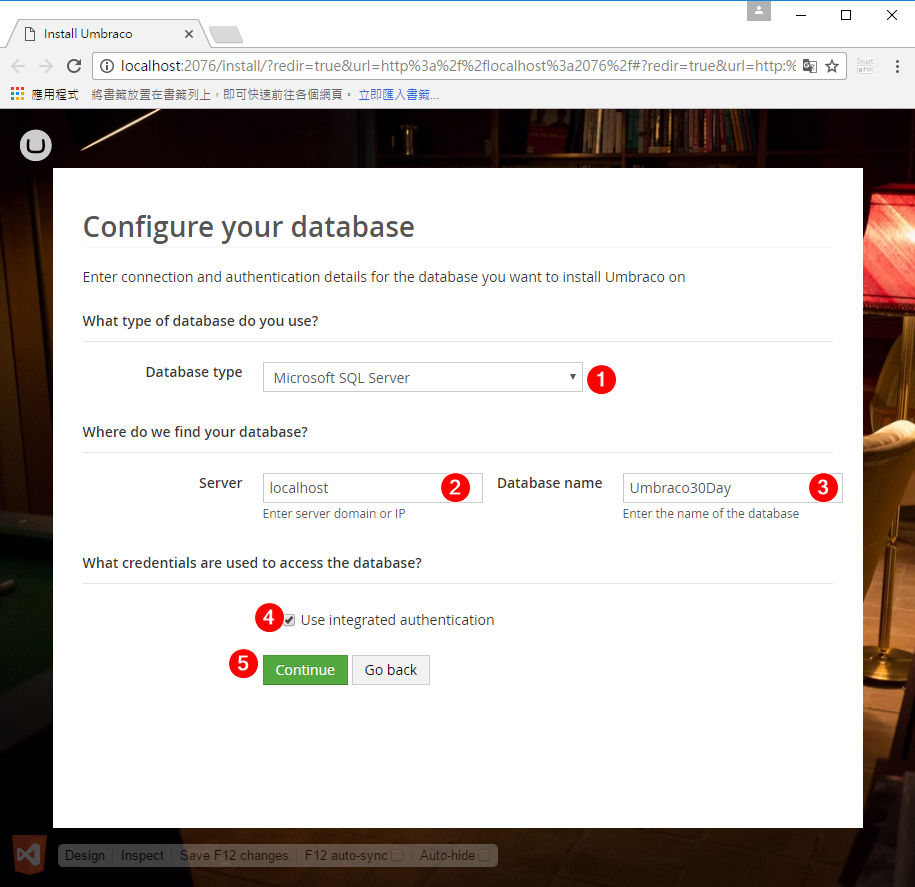Click the Configure your database heading
Image resolution: width=915 pixels, height=887 pixels.
(249, 227)
